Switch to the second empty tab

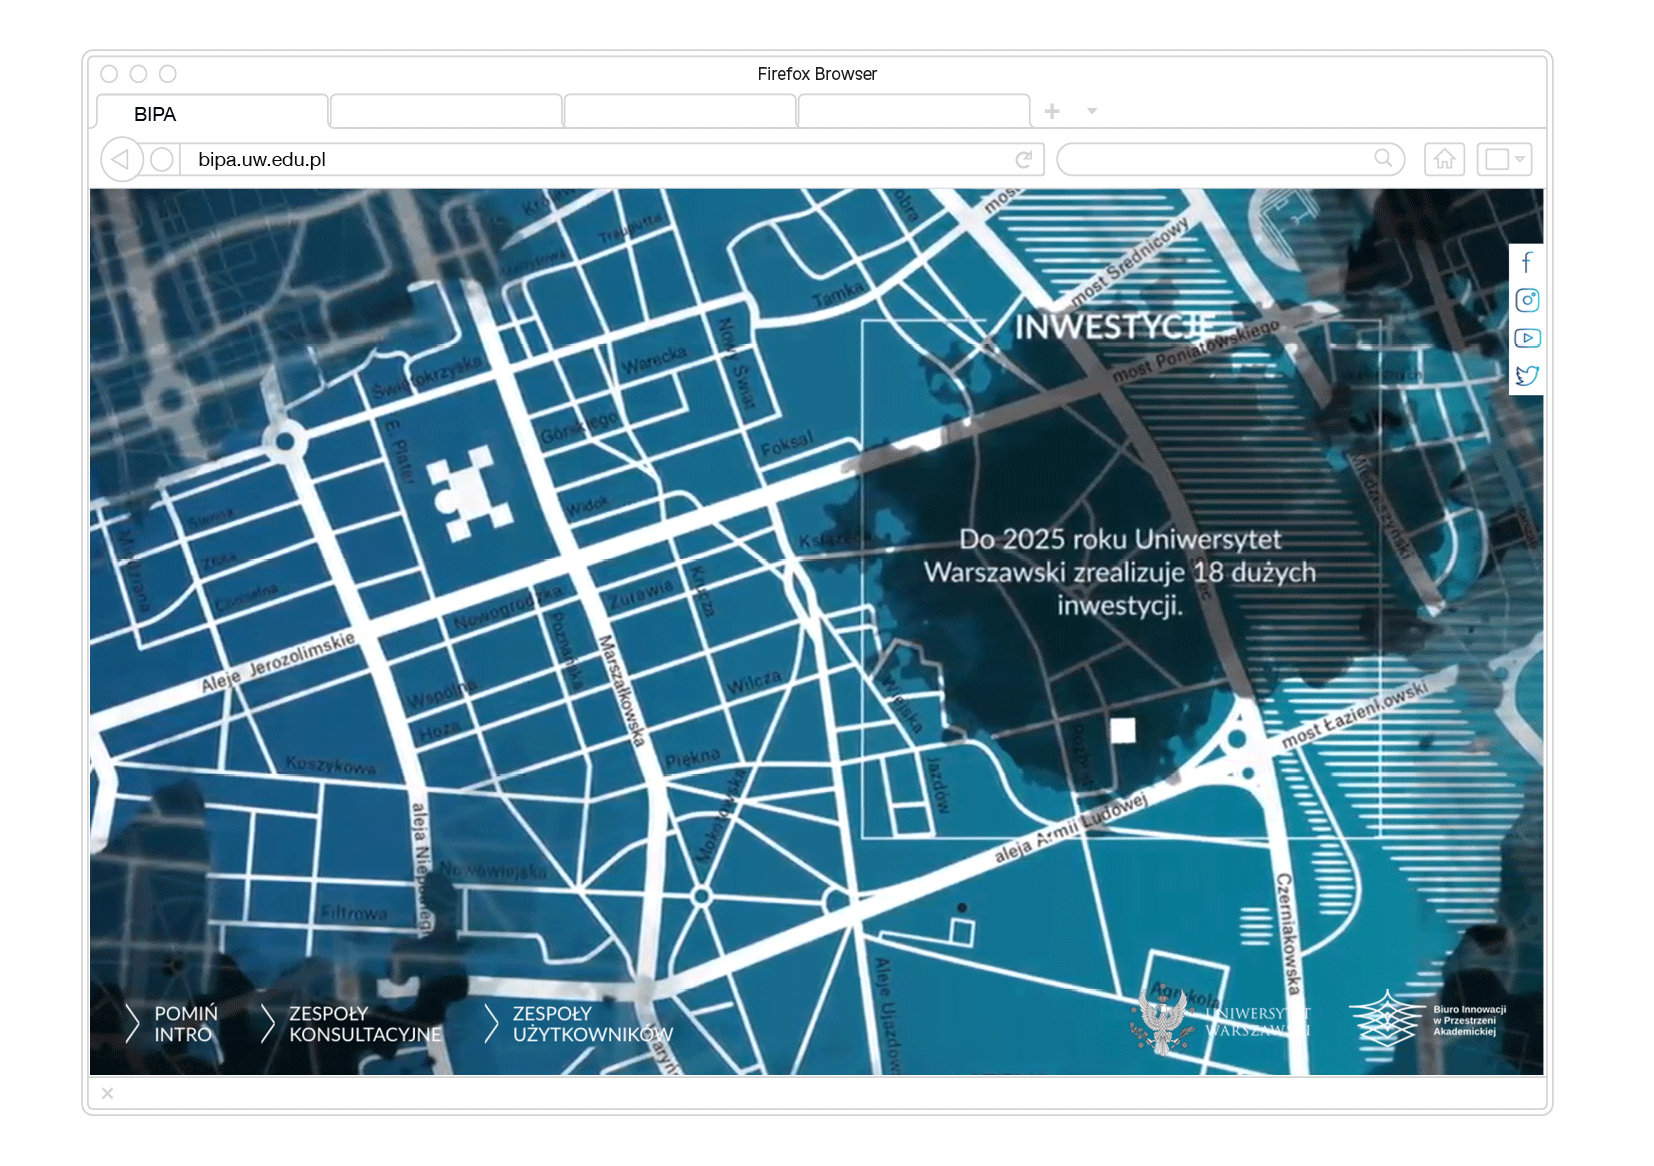(446, 111)
